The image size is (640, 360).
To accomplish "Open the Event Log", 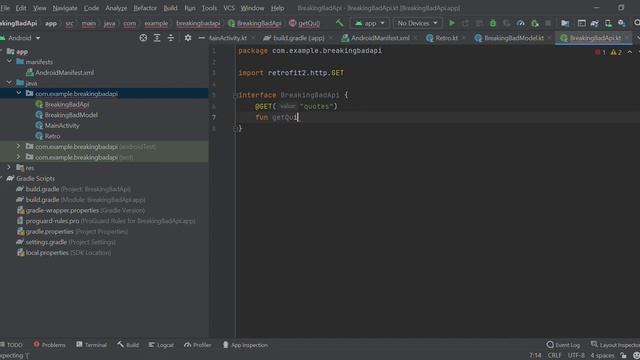I will (563, 345).
